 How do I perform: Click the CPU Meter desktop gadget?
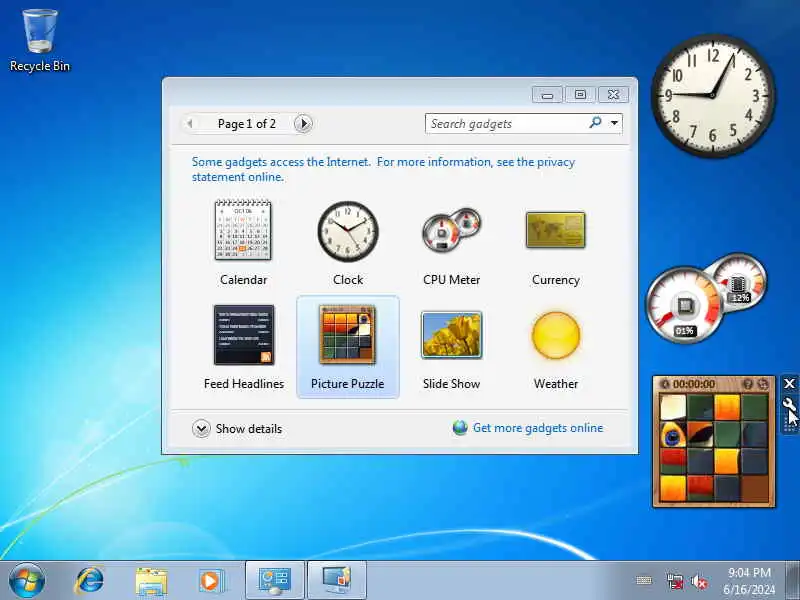click(x=707, y=298)
